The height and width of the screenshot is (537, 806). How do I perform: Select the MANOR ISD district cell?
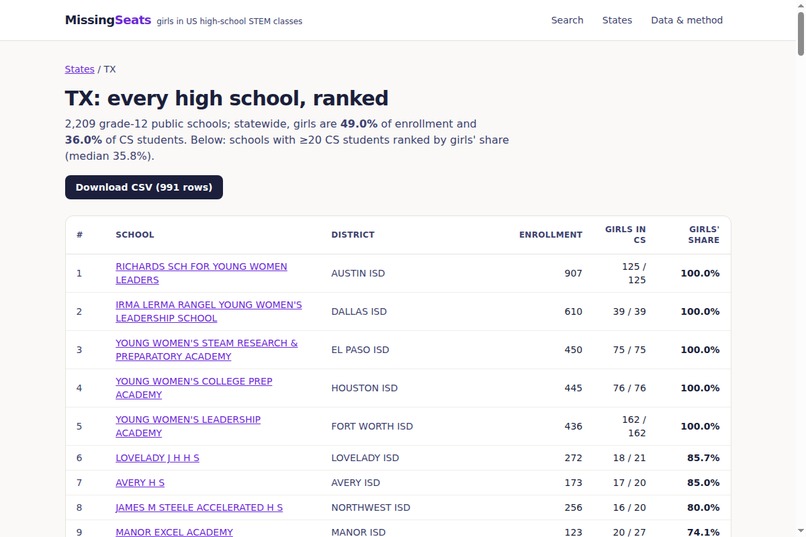pyautogui.click(x=358, y=532)
